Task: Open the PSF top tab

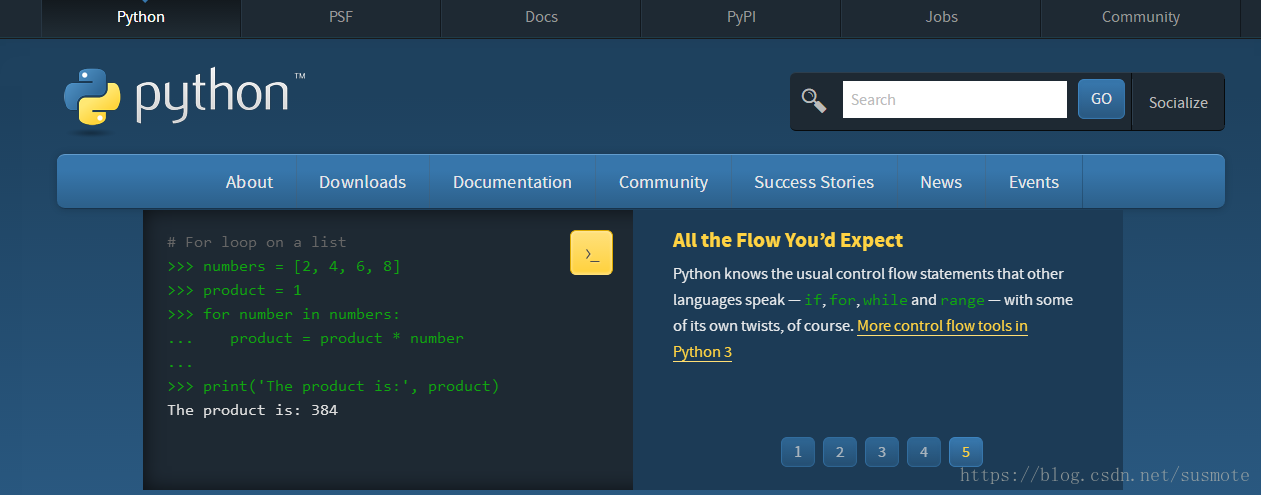Action: point(341,17)
